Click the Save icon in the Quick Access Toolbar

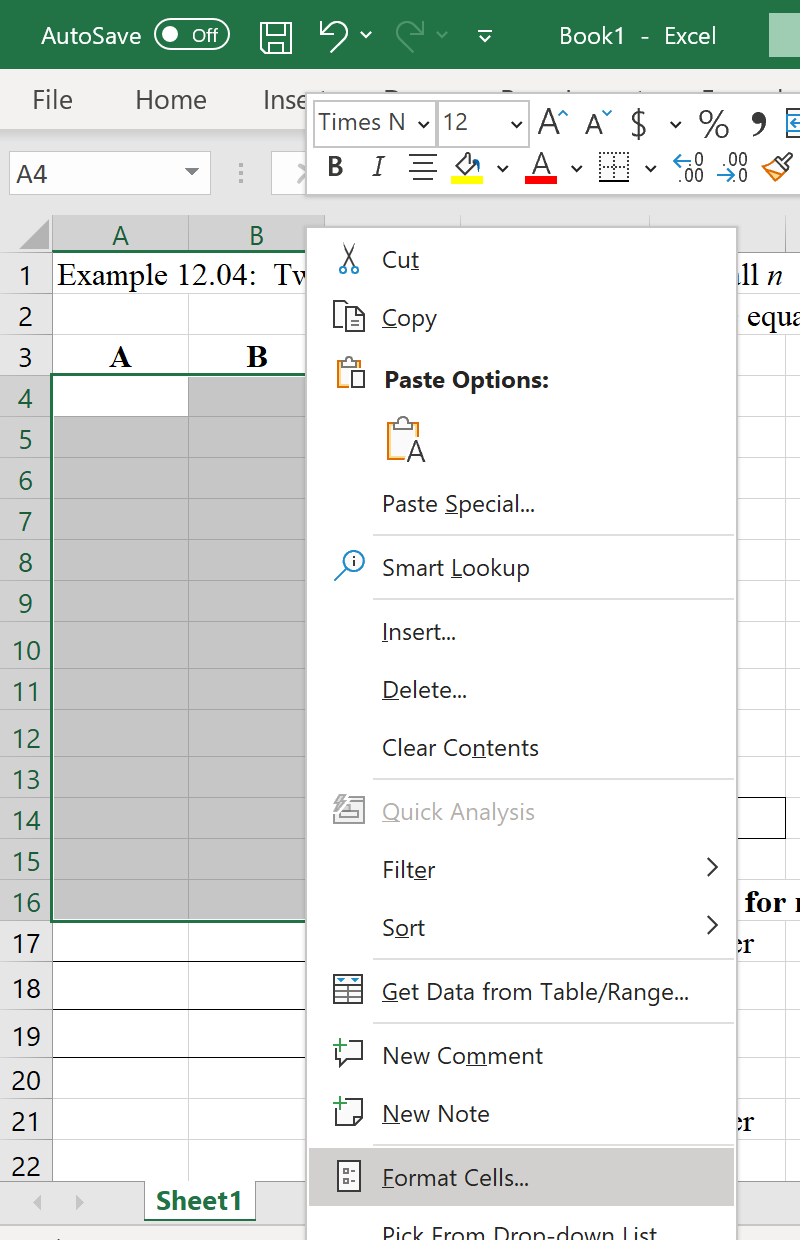(x=276, y=36)
